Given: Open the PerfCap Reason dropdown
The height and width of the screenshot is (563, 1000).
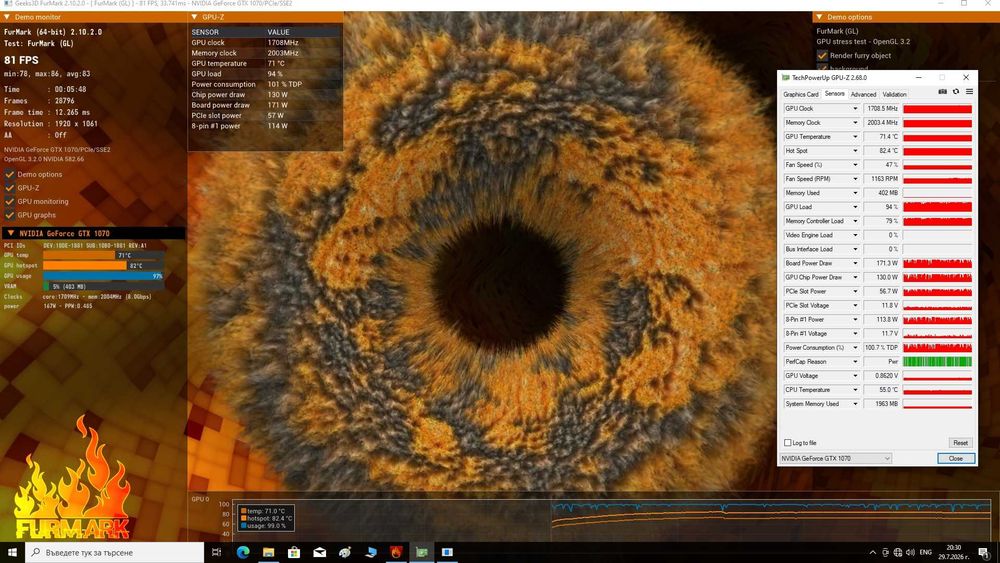Looking at the screenshot, I should tap(855, 362).
